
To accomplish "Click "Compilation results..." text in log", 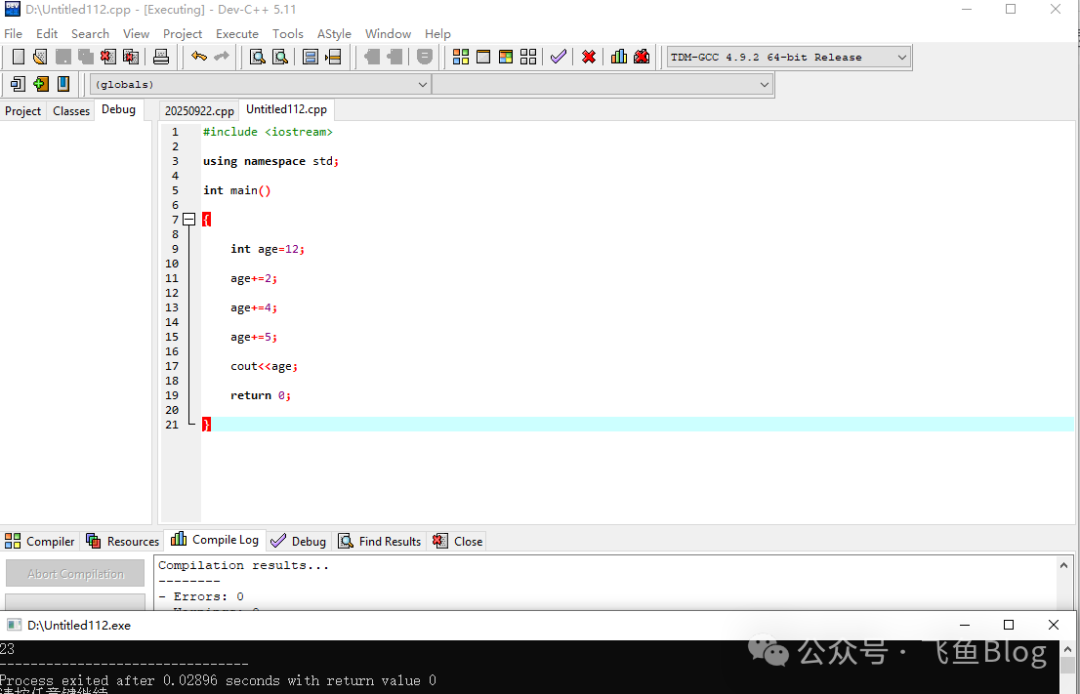I will pos(244,565).
